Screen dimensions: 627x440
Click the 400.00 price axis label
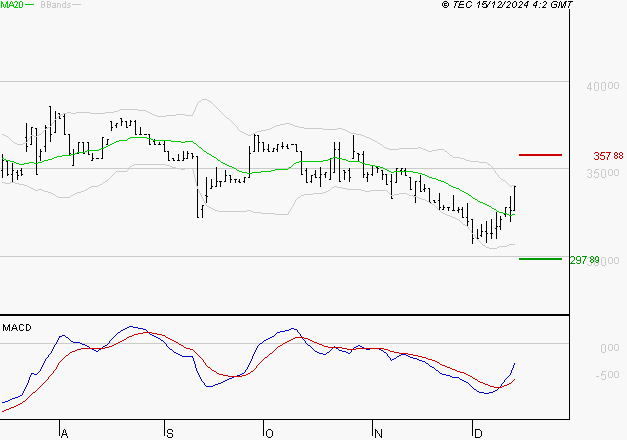603,86
